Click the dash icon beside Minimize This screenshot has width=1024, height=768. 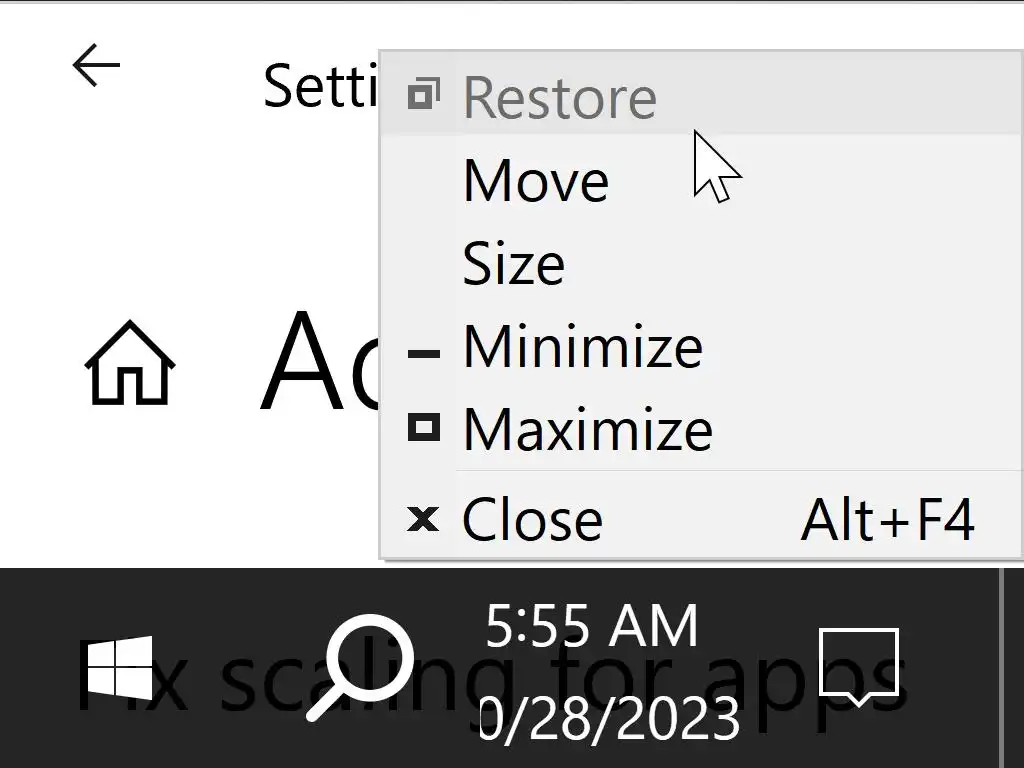424,352
